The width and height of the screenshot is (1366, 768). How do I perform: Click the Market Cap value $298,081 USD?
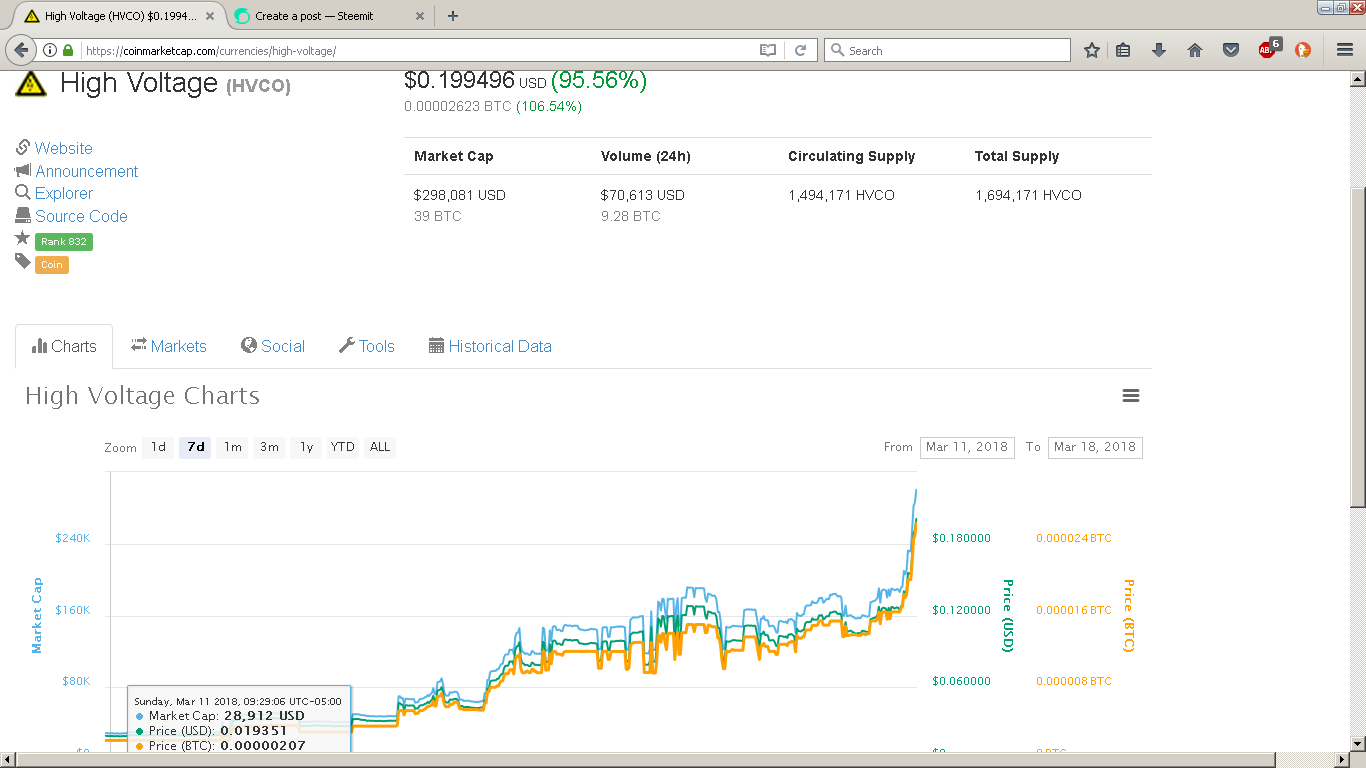point(460,195)
